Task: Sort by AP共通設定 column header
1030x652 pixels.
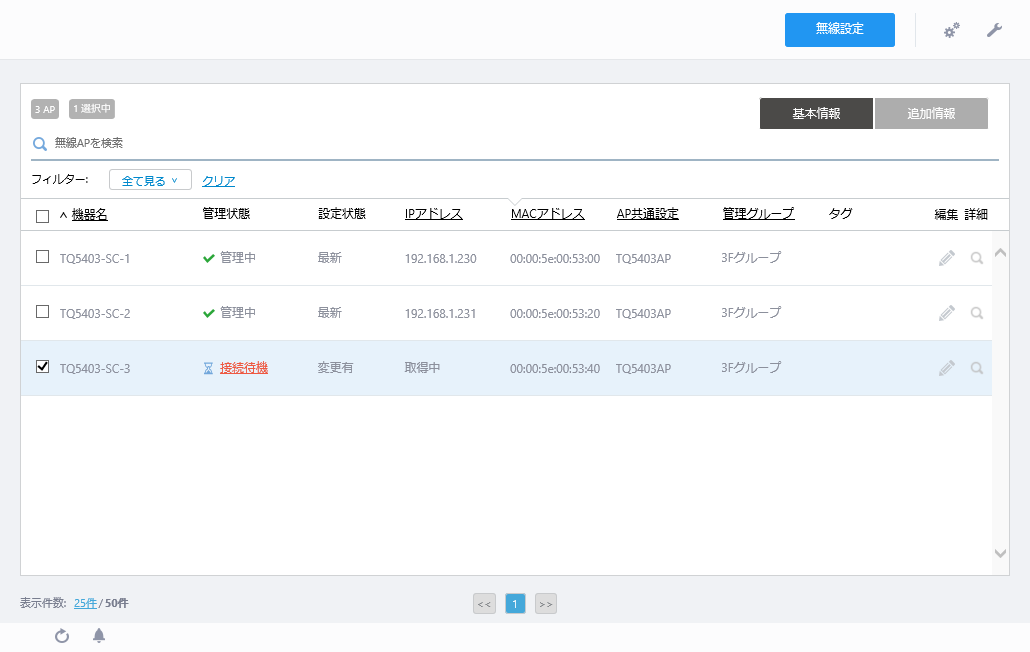Action: point(648,214)
